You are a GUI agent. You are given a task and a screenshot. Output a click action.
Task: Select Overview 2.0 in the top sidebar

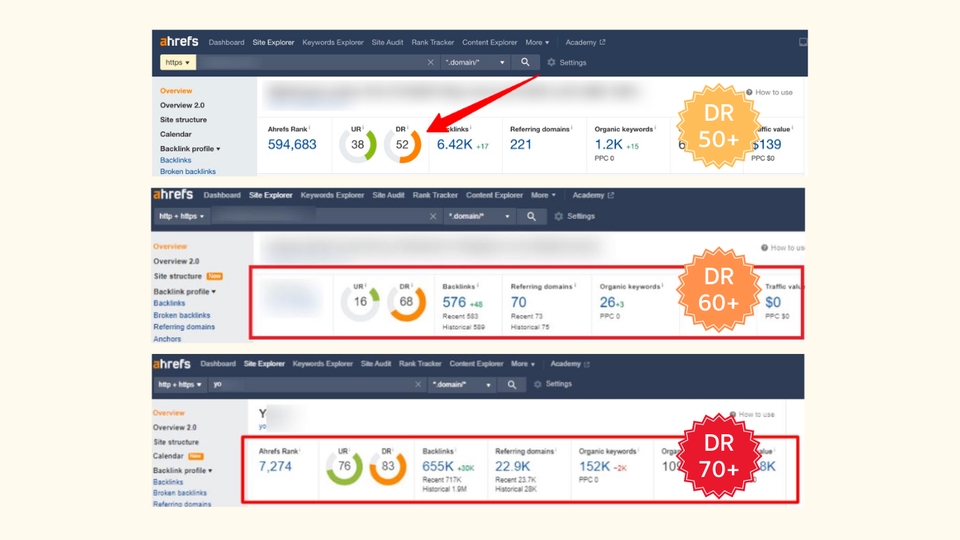click(182, 105)
